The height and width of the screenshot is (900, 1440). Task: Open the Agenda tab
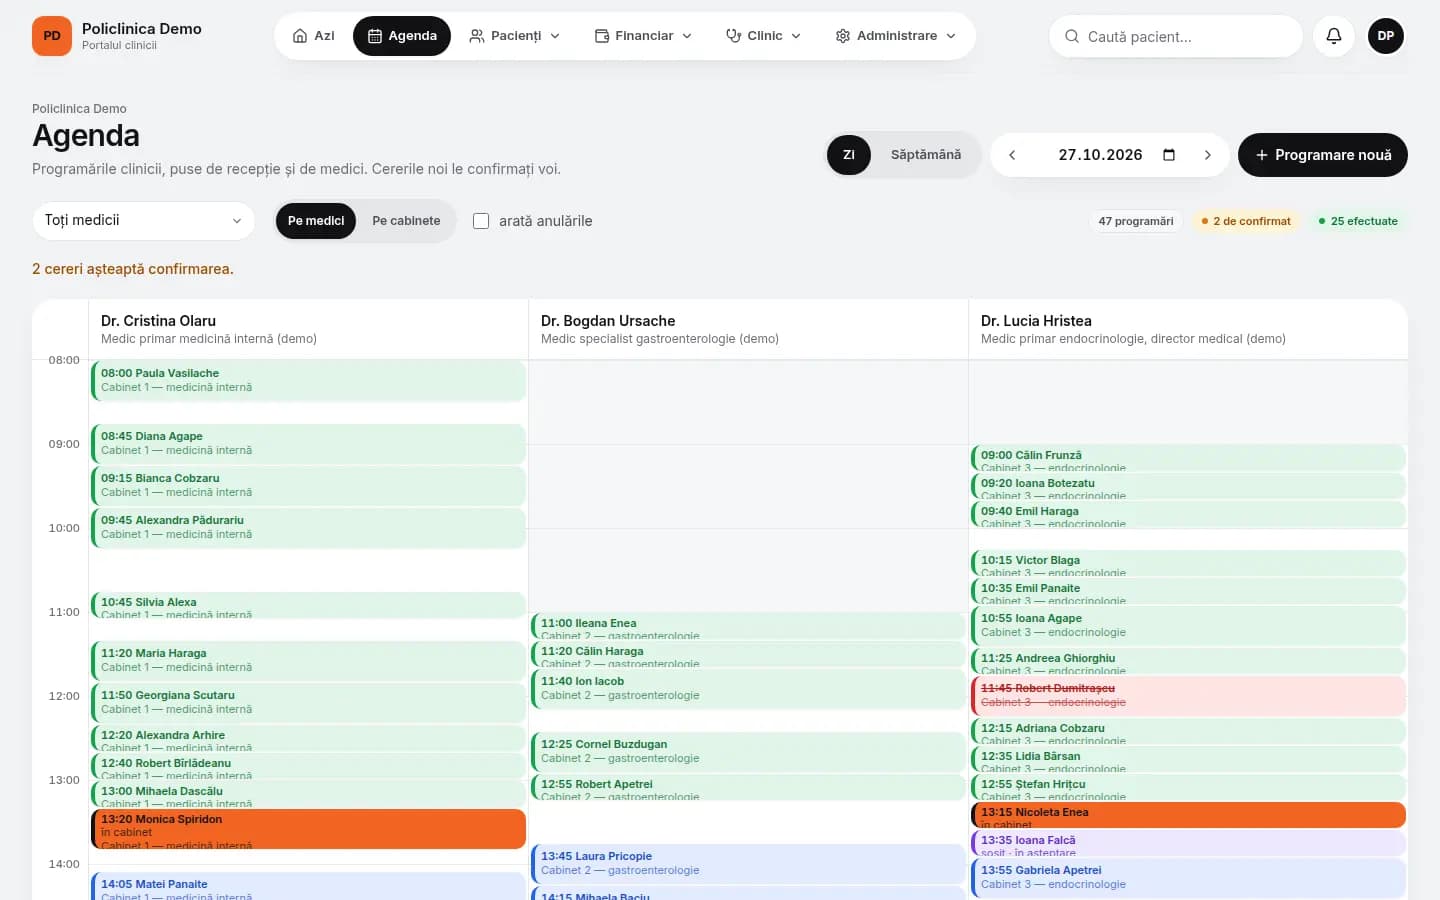(402, 36)
